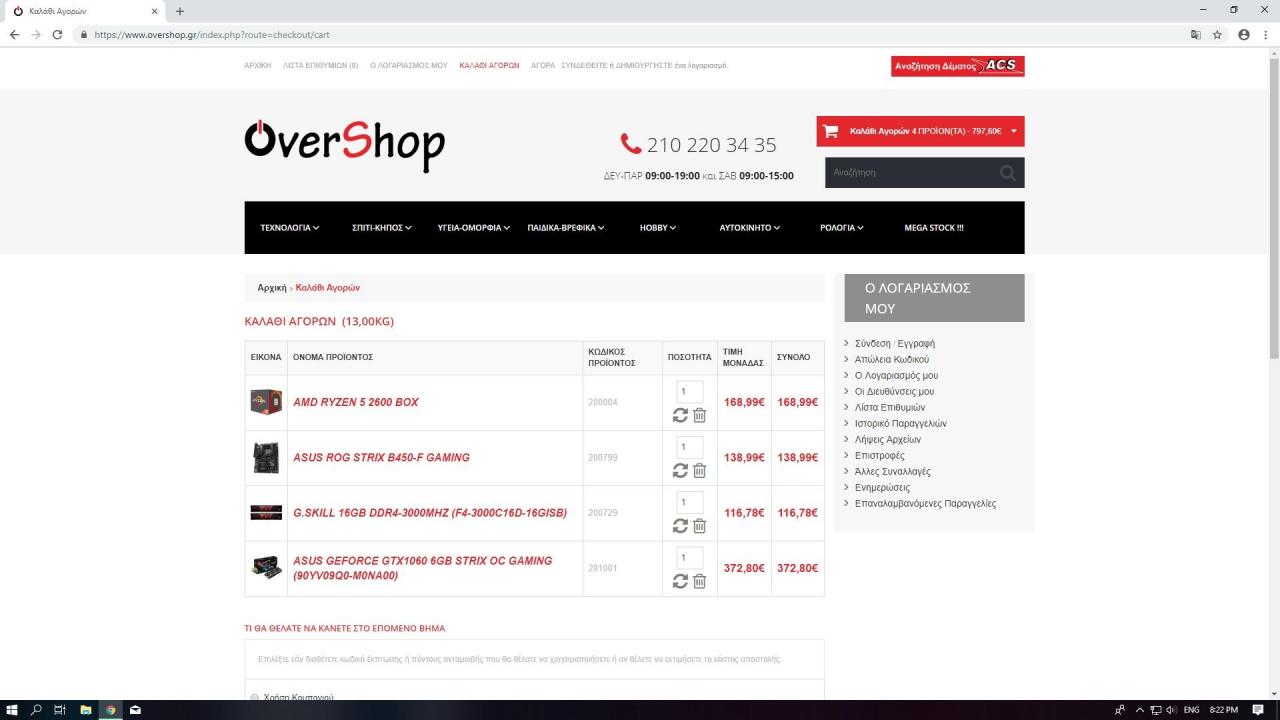Expand the ΣΠΙΤΙ-ΚΗΠΟΣ category menu
The height and width of the screenshot is (720, 1280).
(382, 228)
